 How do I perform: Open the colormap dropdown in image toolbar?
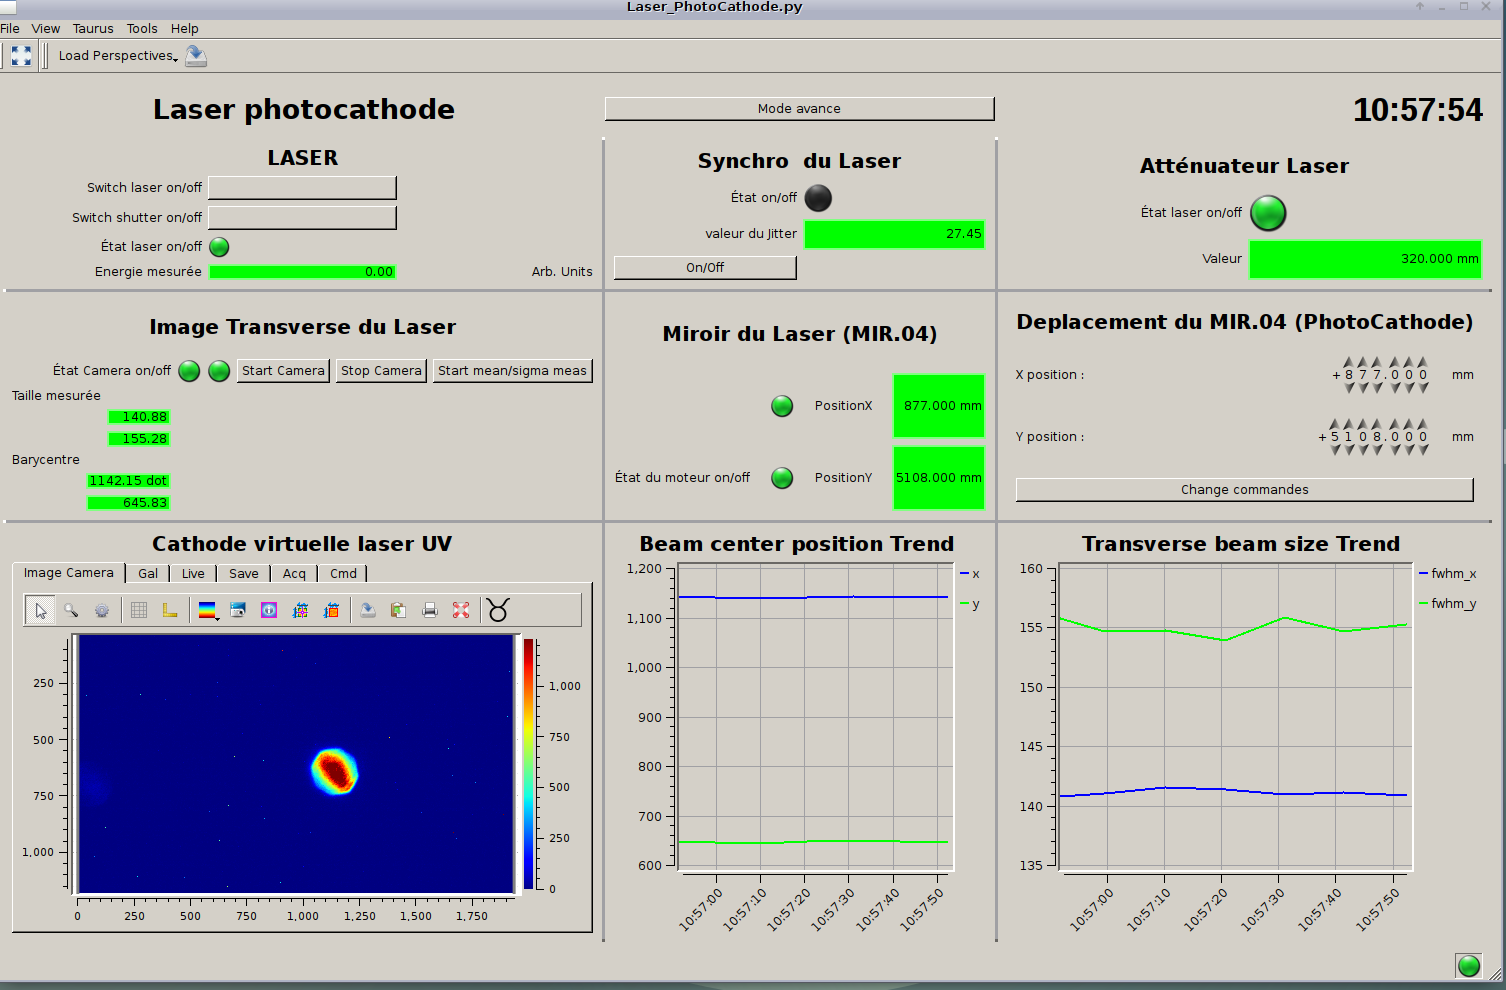[x=208, y=610]
